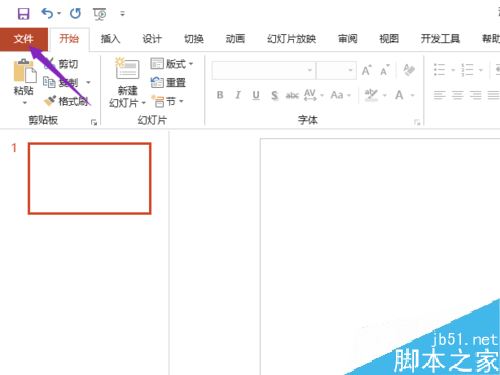Apply font color with the A button
The width and height of the screenshot is (500, 375).
point(399,95)
